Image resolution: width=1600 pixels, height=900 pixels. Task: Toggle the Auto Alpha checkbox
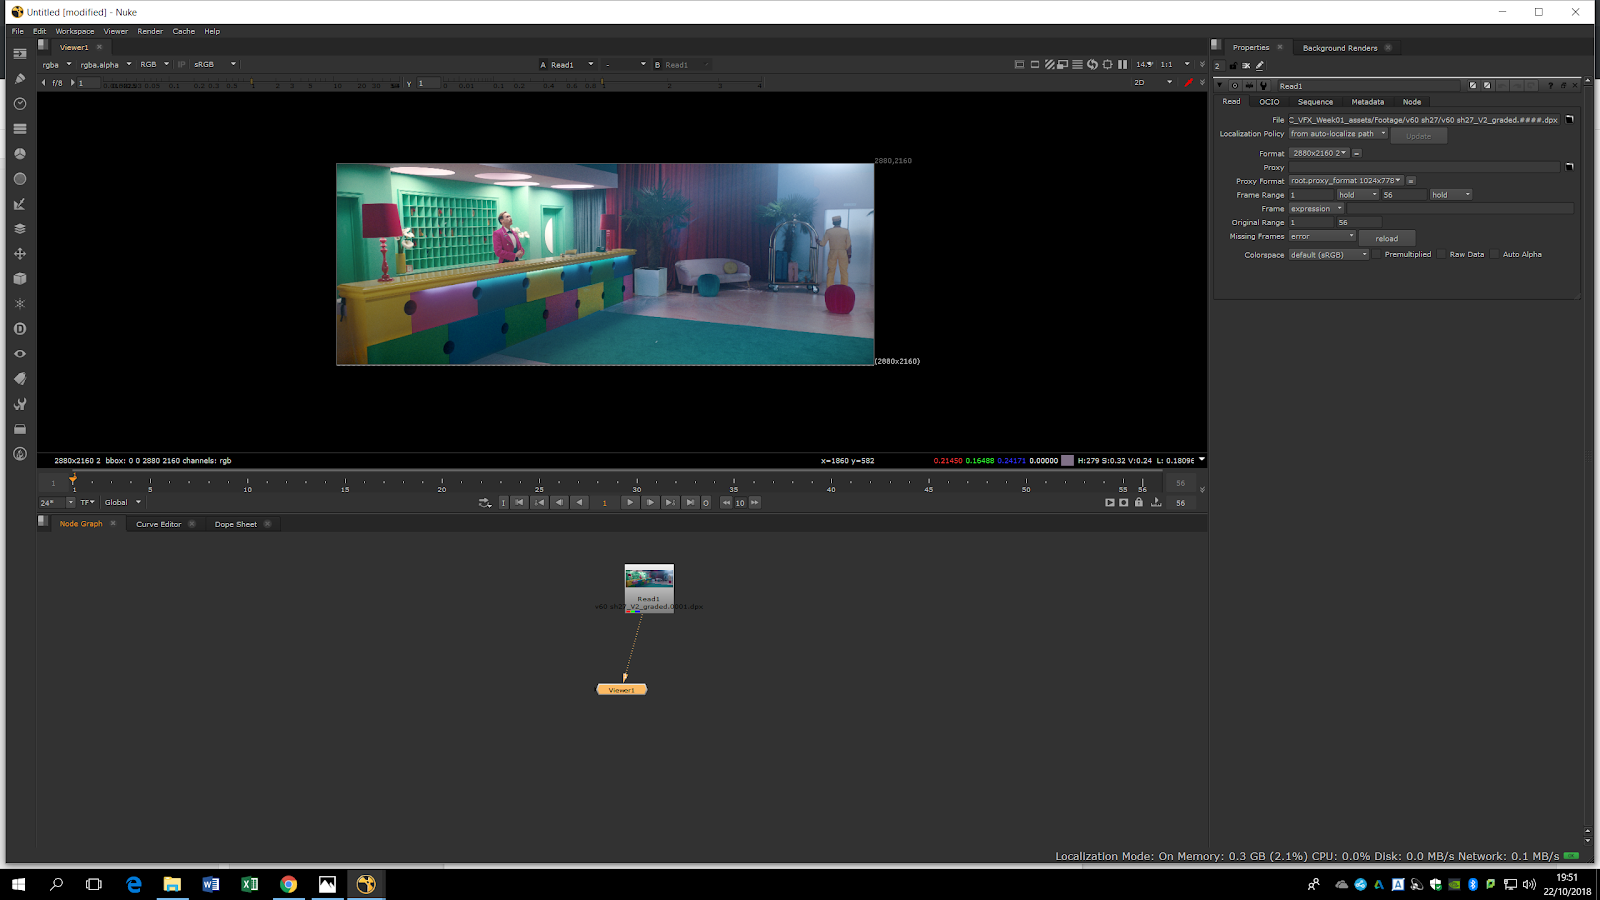click(1495, 254)
